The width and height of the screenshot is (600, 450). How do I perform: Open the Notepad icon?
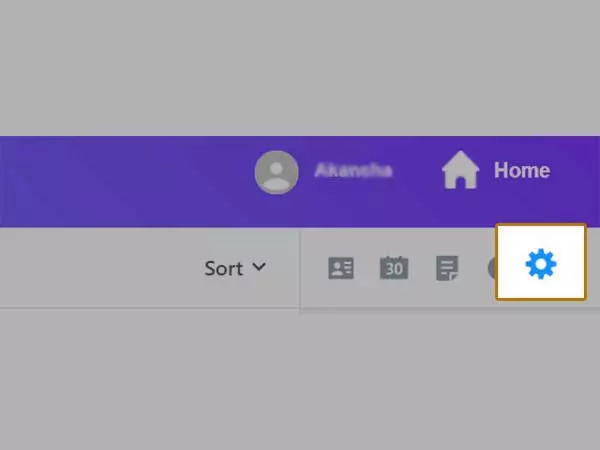[447, 268]
